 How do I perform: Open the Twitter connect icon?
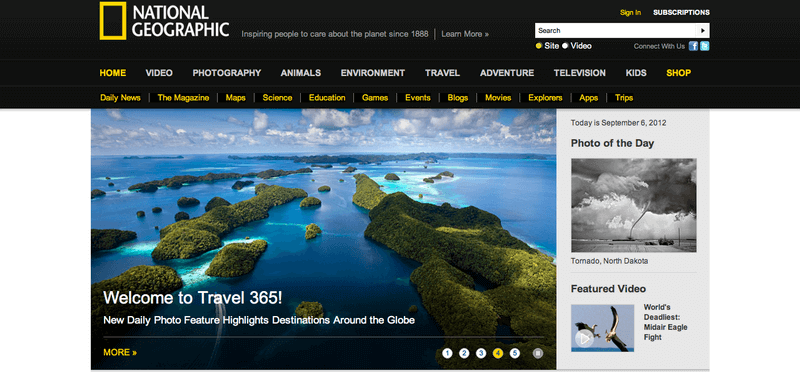tap(705, 46)
